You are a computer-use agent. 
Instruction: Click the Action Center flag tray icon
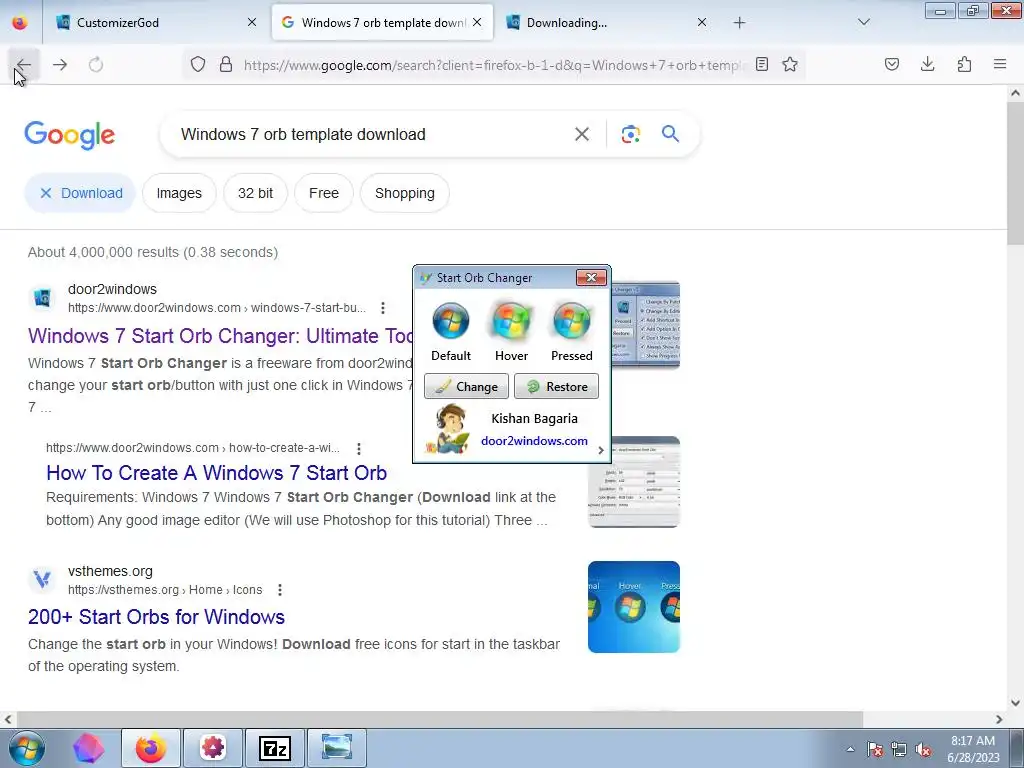pyautogui.click(x=875, y=750)
